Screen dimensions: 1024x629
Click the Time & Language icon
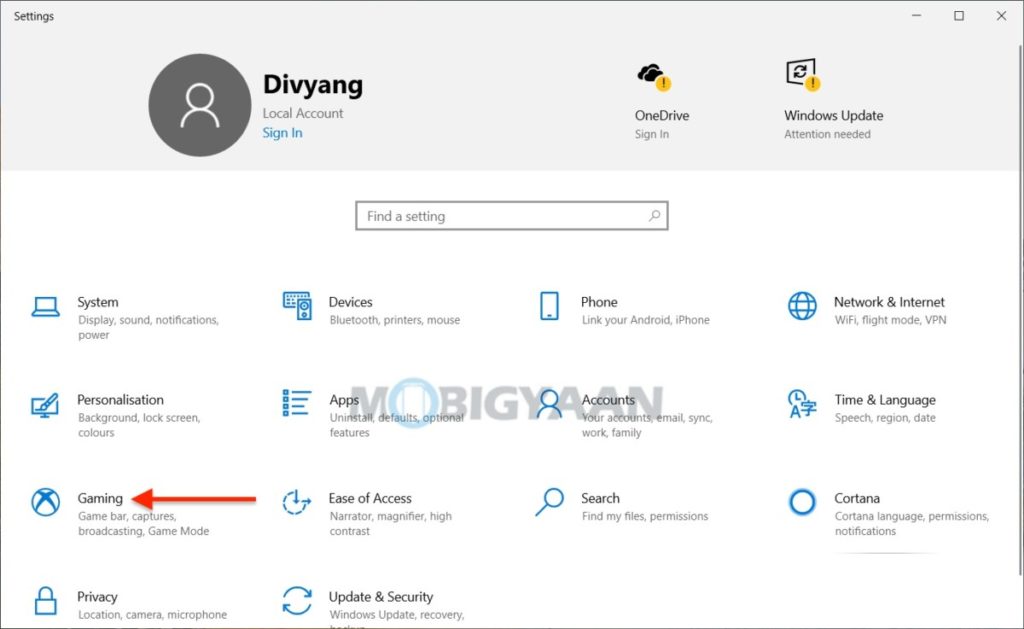pyautogui.click(x=802, y=405)
